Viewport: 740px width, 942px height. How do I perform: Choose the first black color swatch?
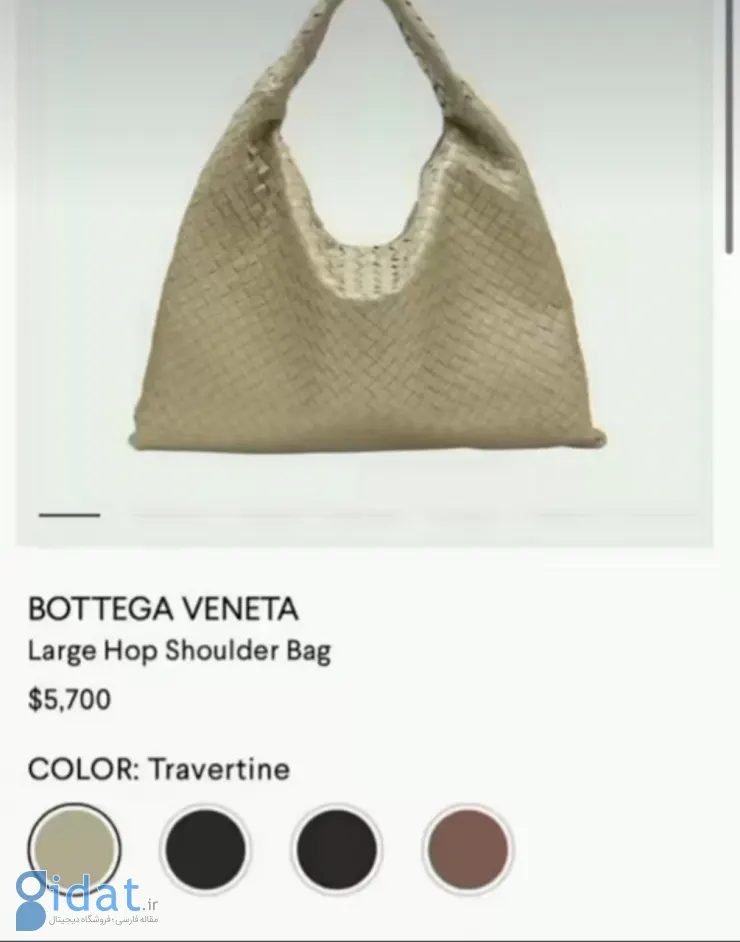click(205, 849)
